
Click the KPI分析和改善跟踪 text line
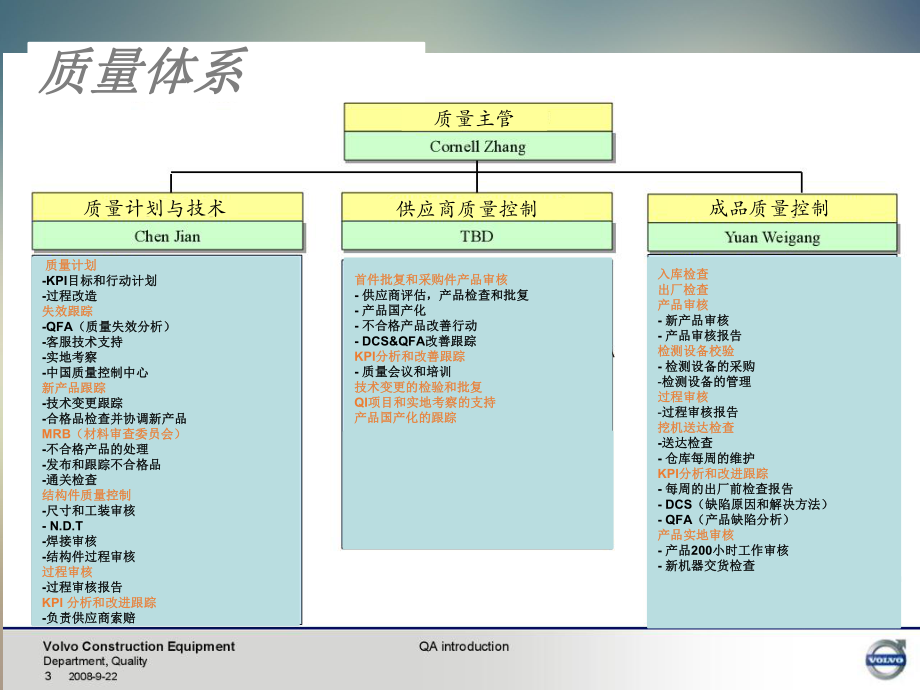click(x=410, y=356)
